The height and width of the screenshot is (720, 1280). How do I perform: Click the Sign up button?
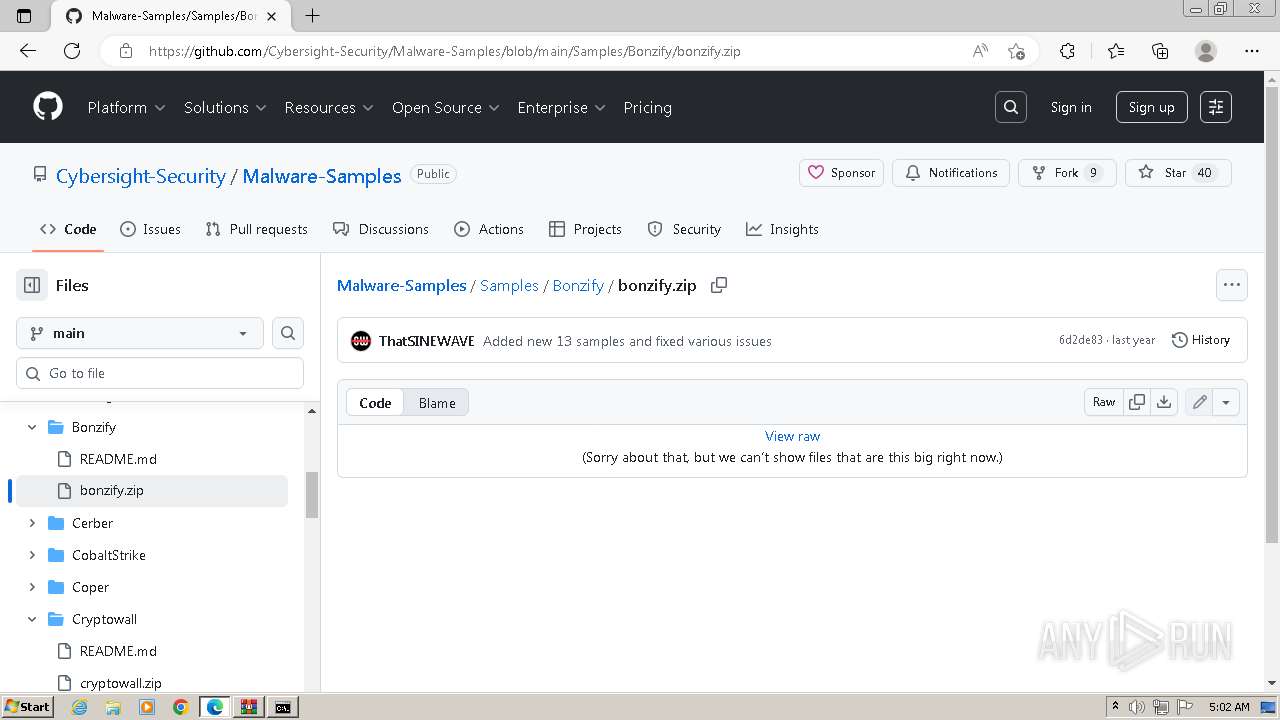[1151, 107]
